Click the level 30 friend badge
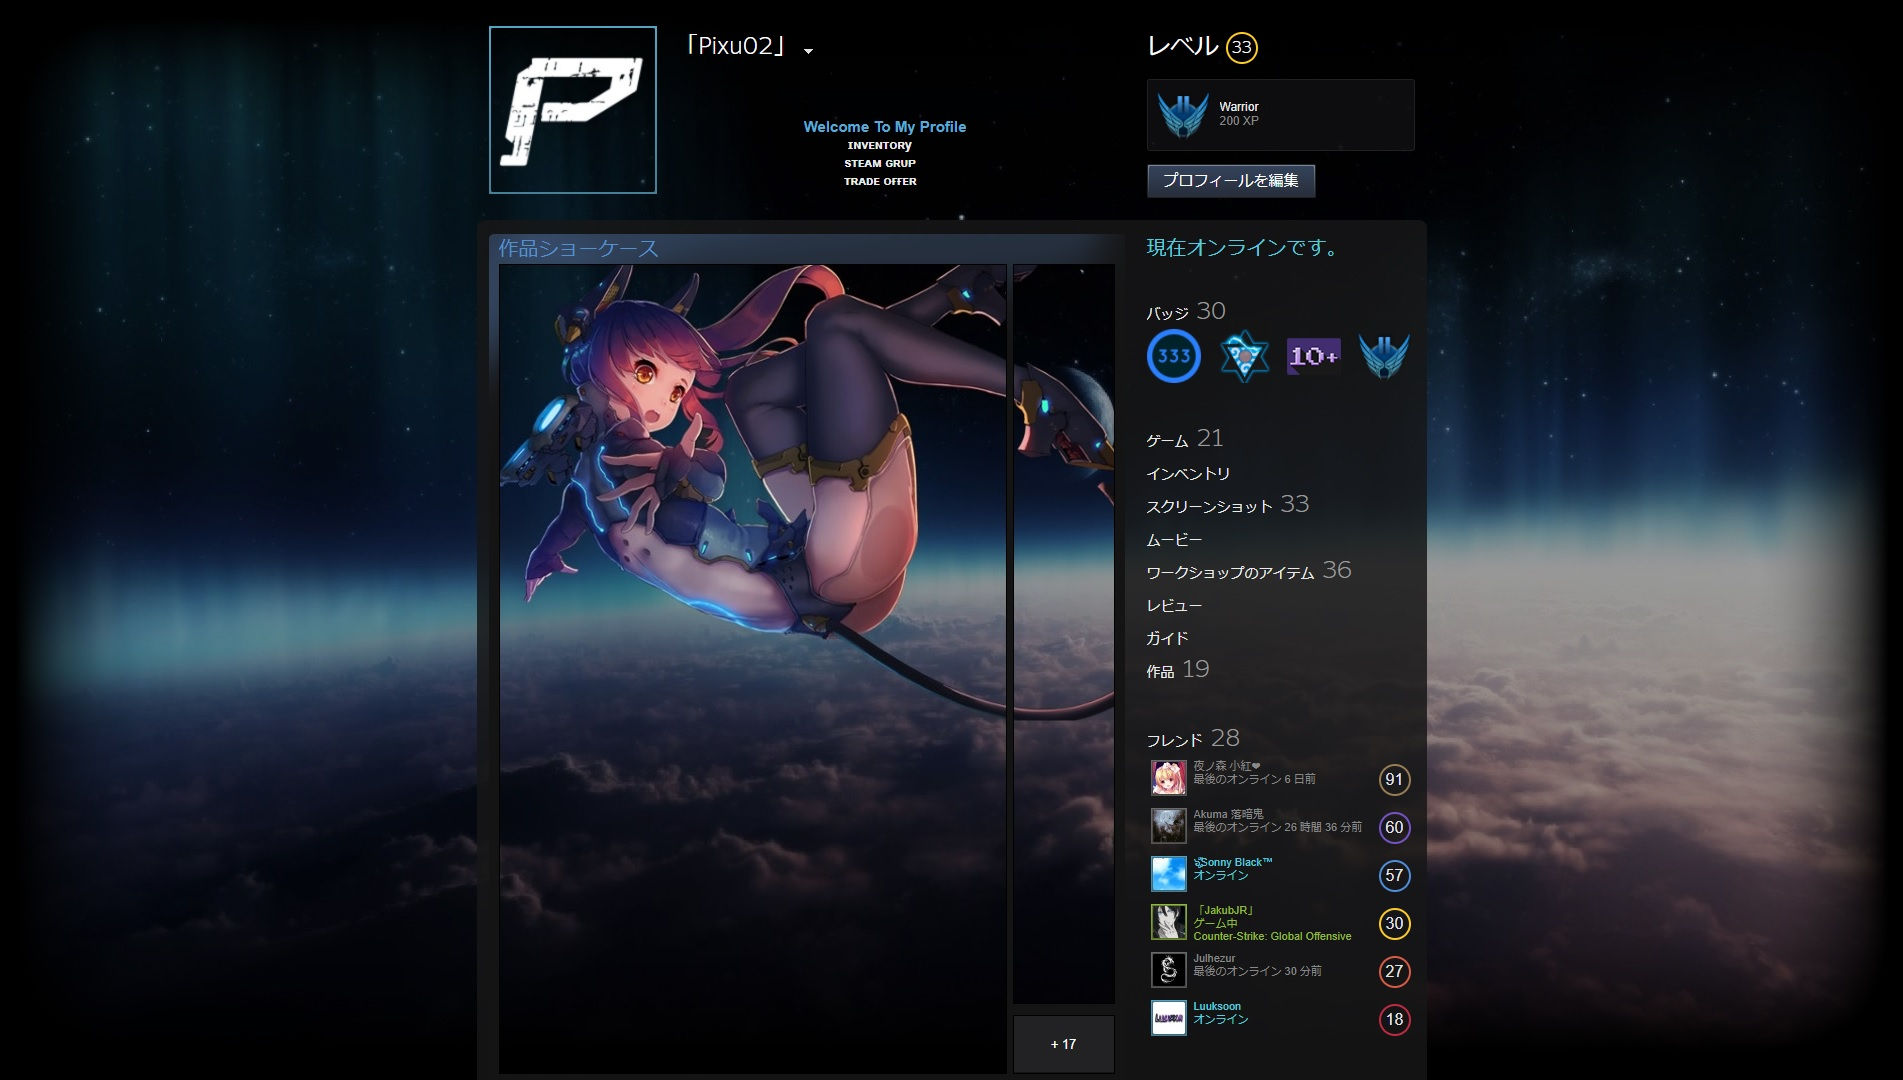 (x=1394, y=923)
